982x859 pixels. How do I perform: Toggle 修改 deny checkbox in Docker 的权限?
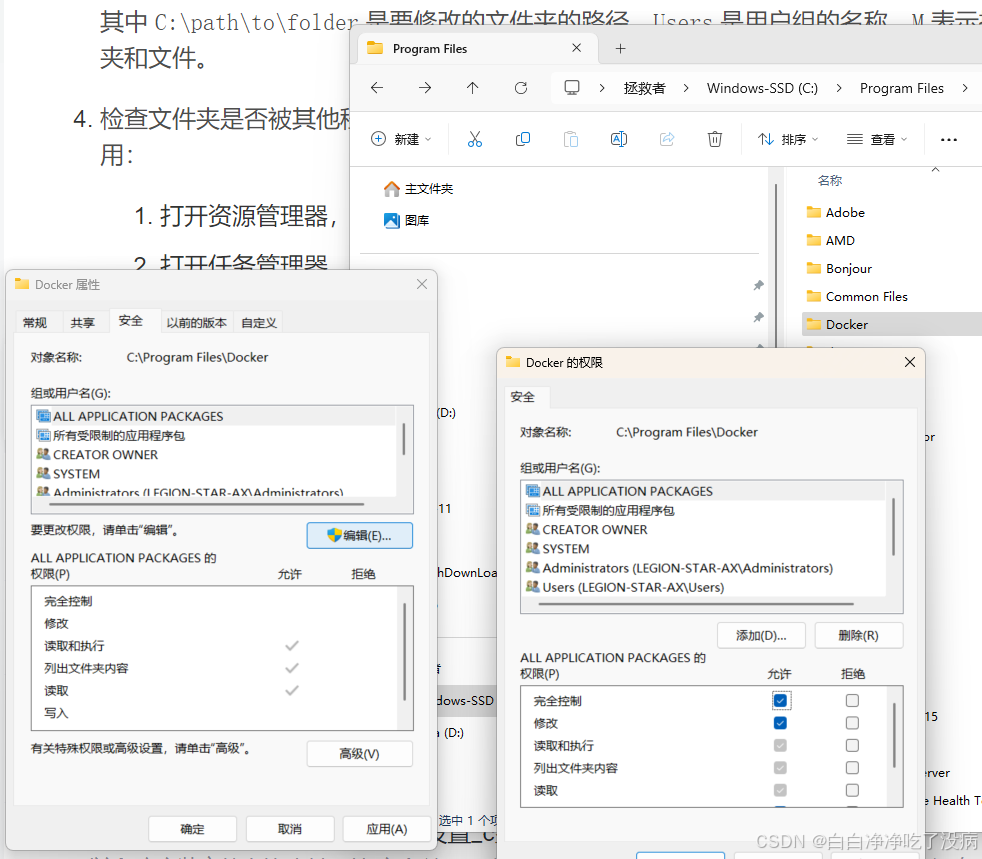(852, 723)
